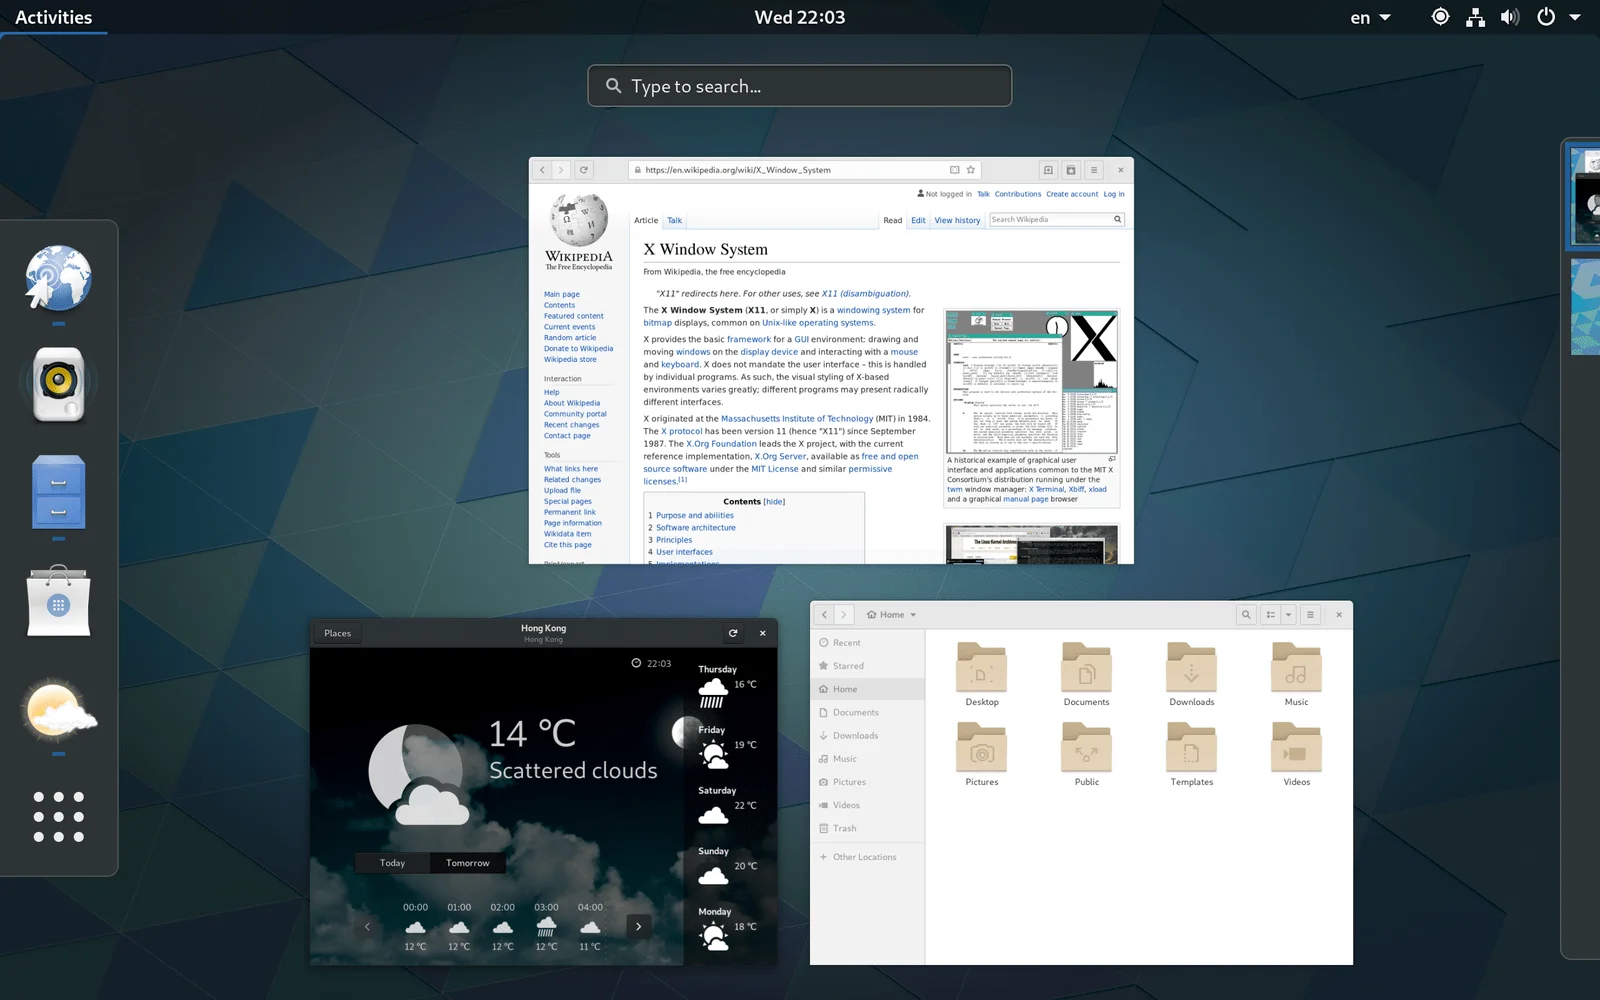Image resolution: width=1600 pixels, height=1000 pixels.
Task: Select the Today forecast toggle
Action: click(393, 863)
